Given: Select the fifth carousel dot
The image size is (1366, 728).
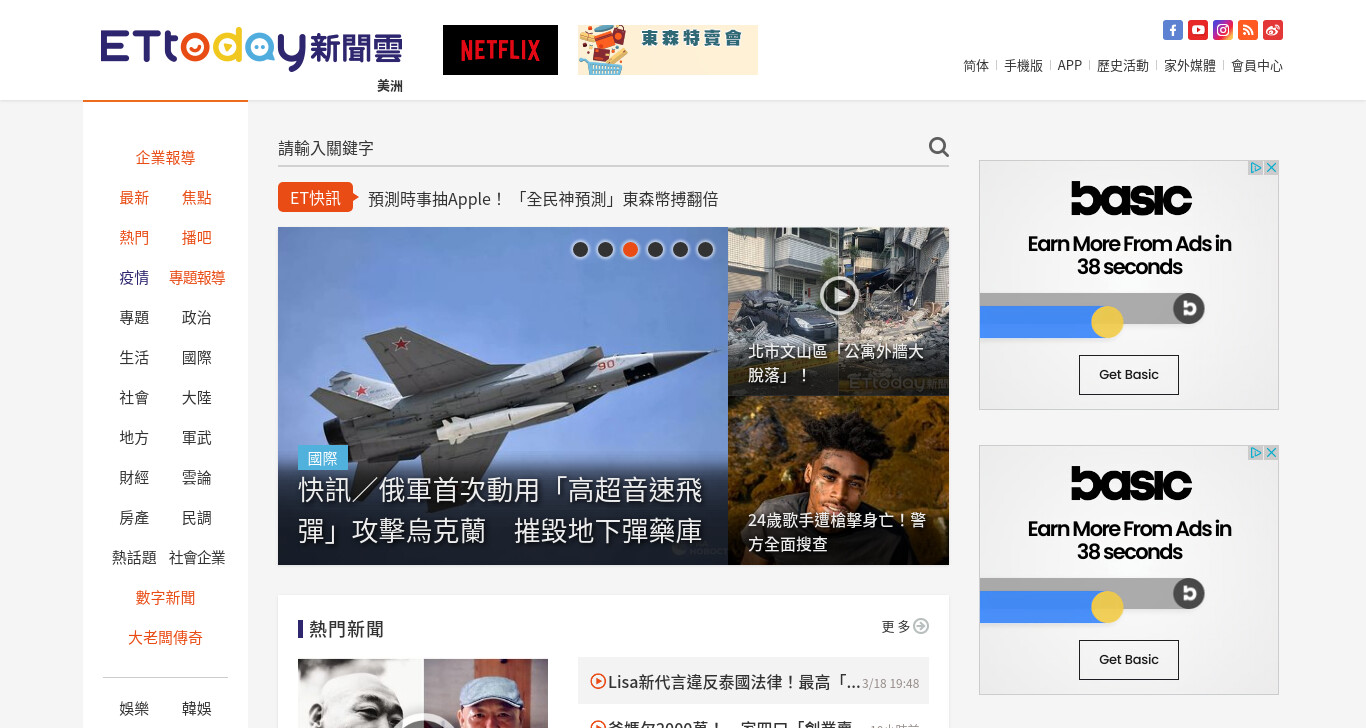Looking at the screenshot, I should [x=680, y=249].
